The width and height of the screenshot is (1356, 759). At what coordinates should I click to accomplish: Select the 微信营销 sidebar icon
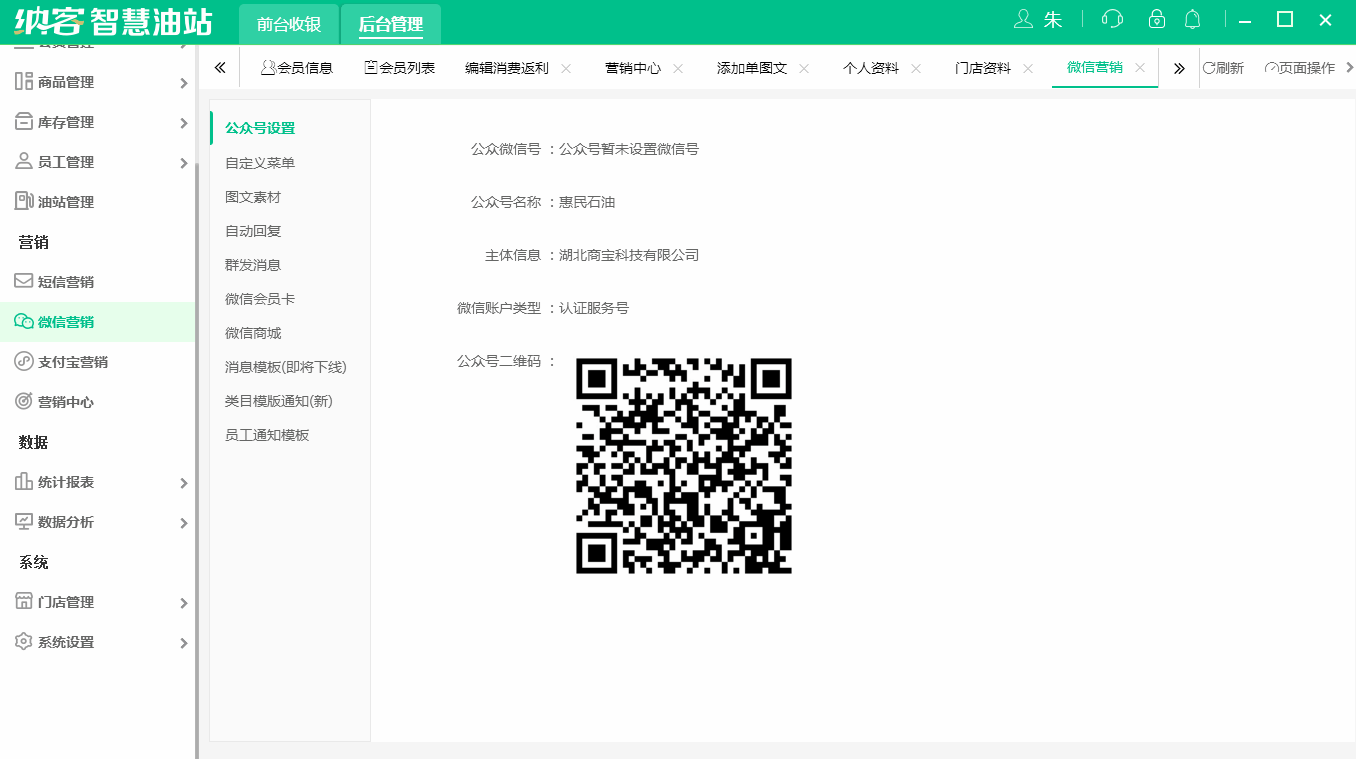click(x=22, y=321)
